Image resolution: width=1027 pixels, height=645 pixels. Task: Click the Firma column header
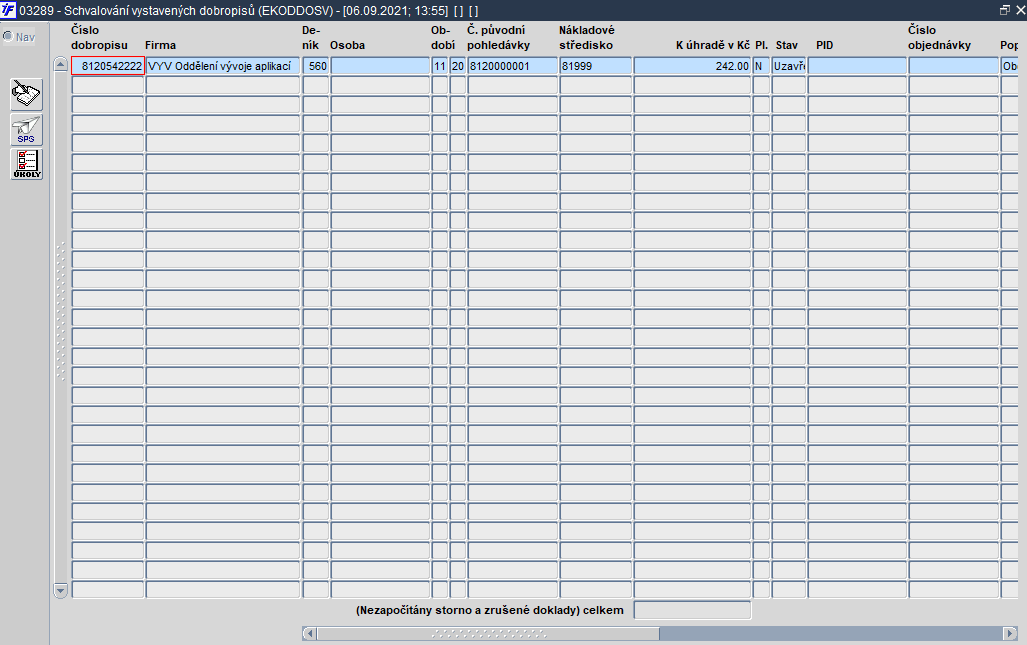coord(160,45)
